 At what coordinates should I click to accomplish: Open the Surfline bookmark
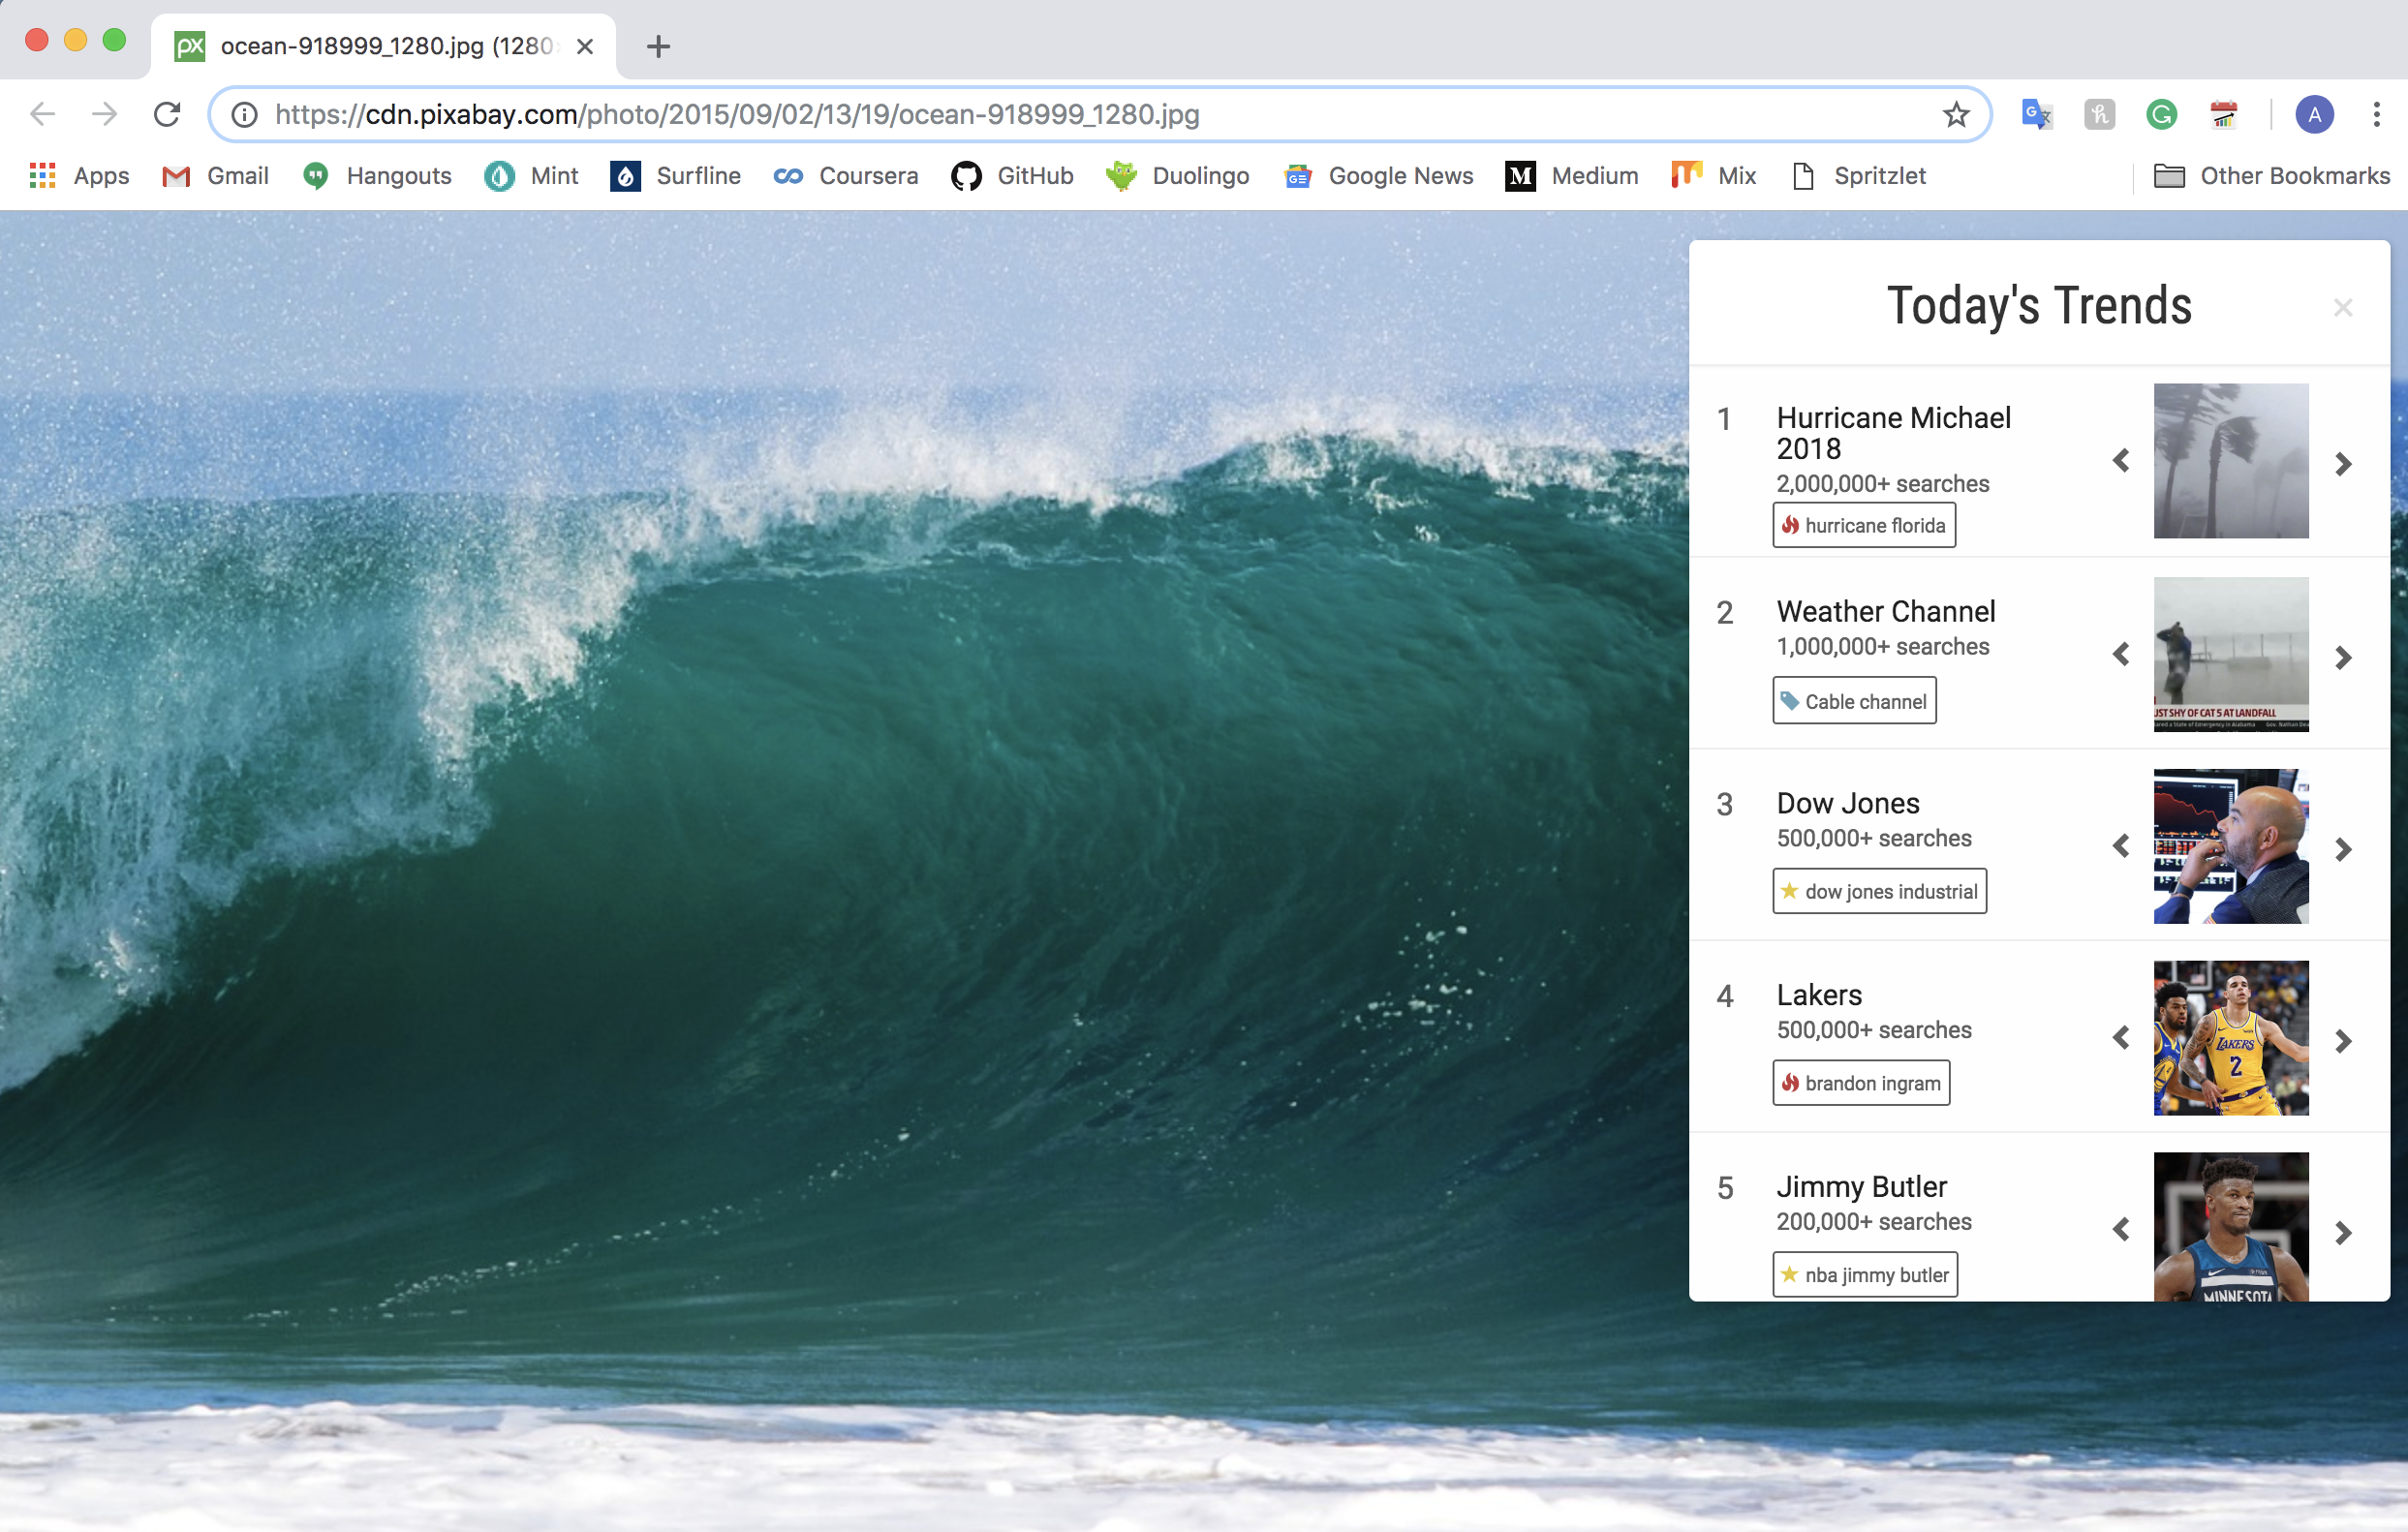click(676, 176)
